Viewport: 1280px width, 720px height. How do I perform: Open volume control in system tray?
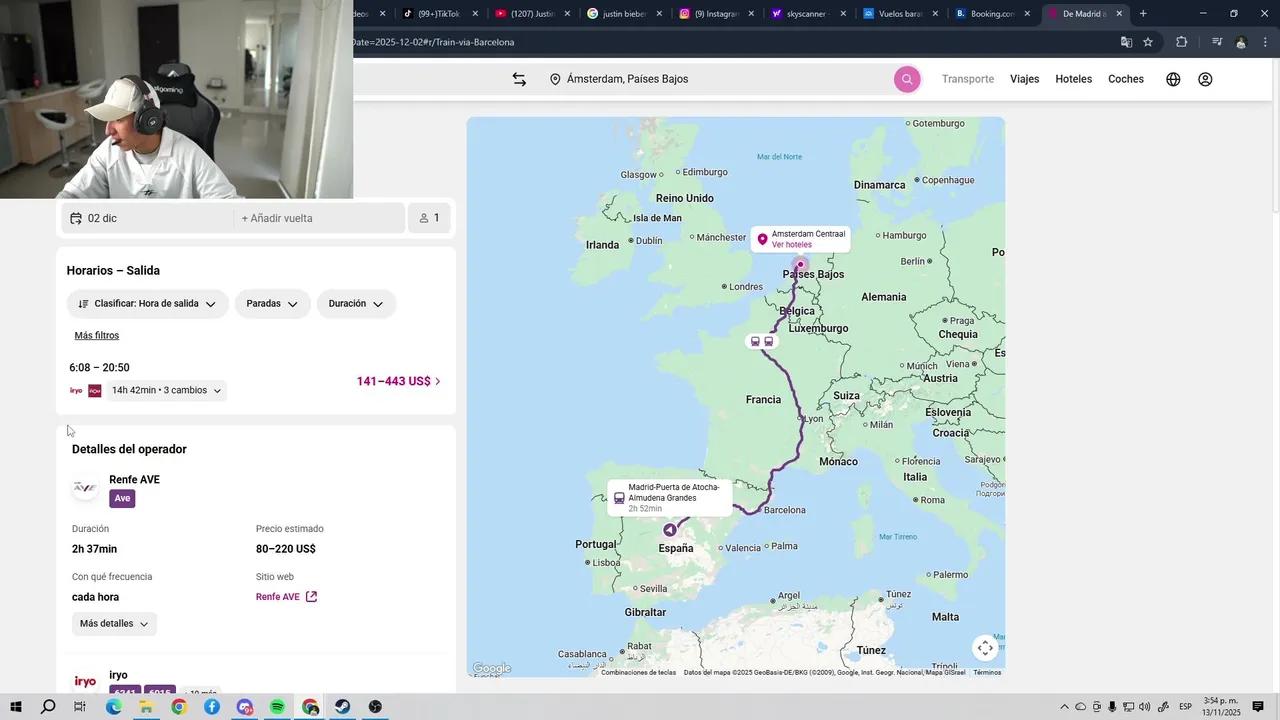[x=1144, y=707]
